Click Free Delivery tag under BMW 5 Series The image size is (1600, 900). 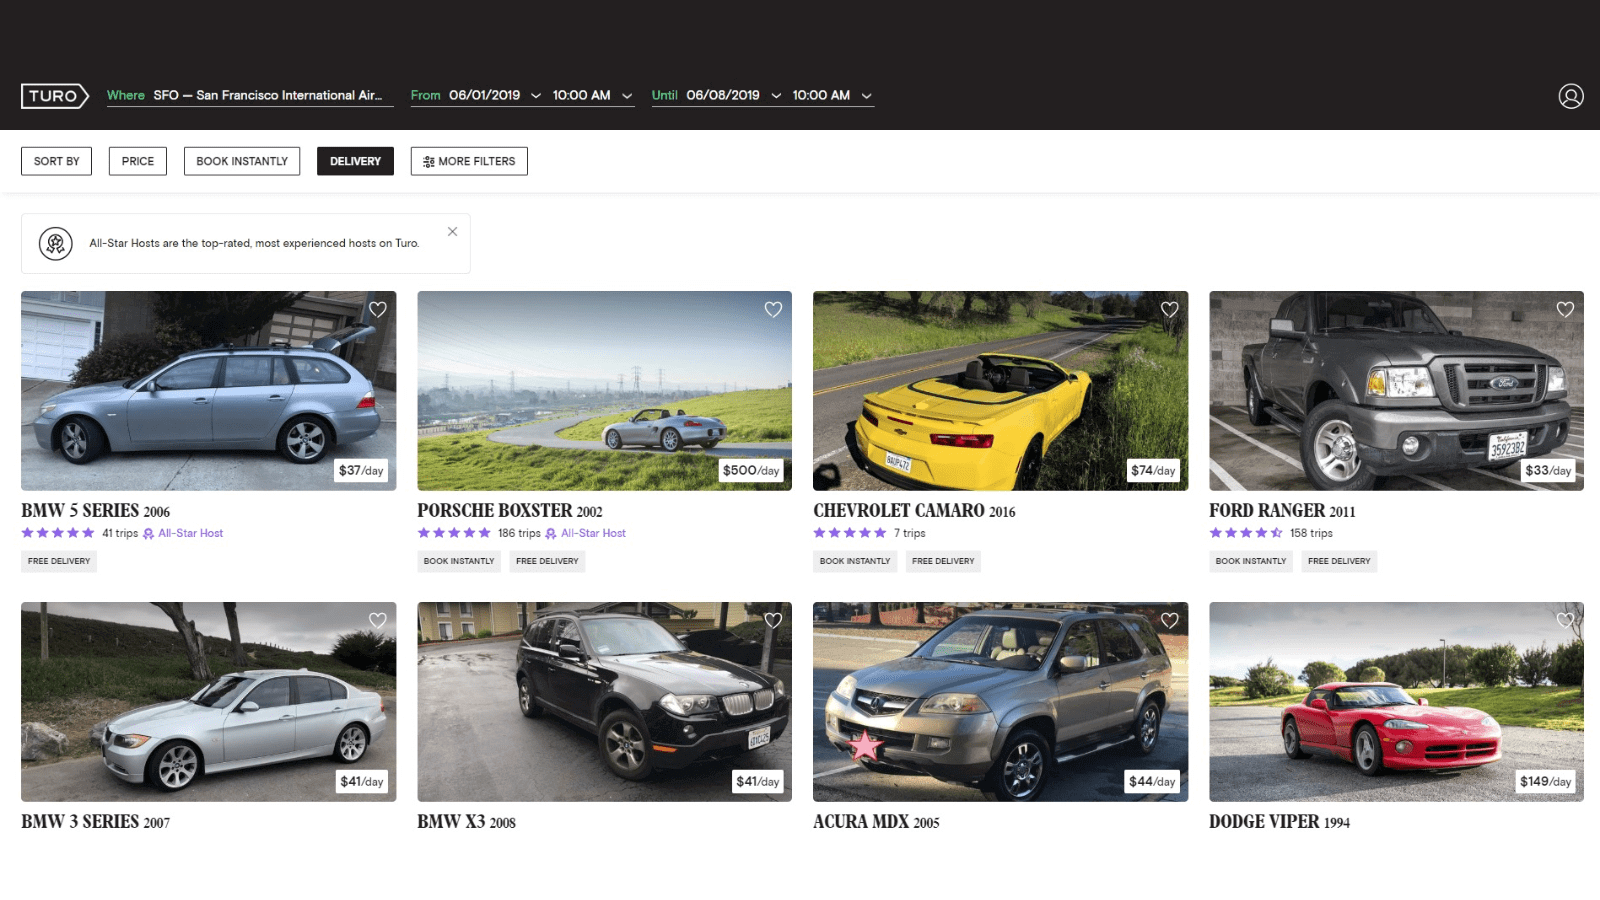click(x=59, y=561)
